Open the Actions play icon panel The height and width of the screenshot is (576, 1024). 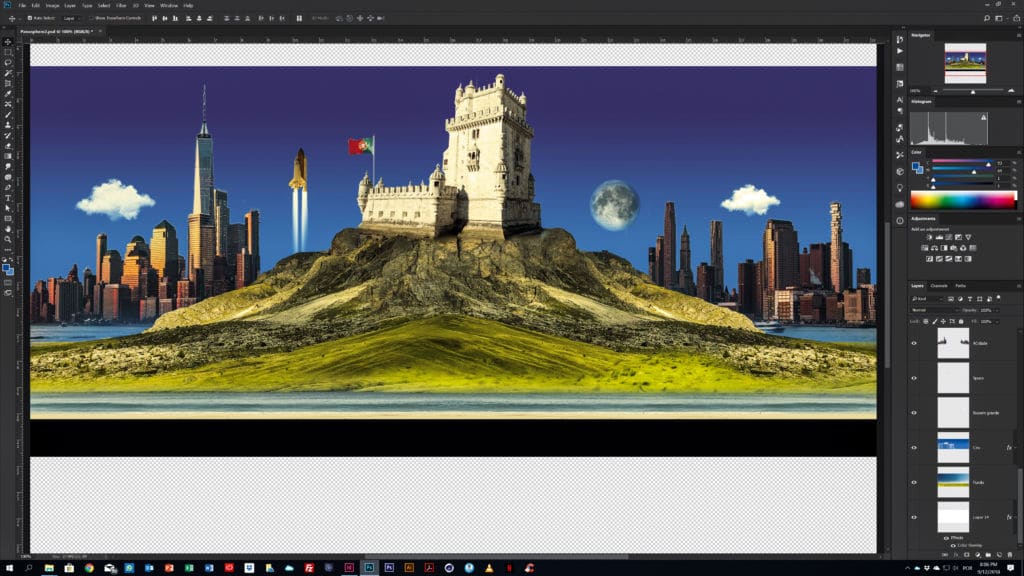click(x=900, y=51)
